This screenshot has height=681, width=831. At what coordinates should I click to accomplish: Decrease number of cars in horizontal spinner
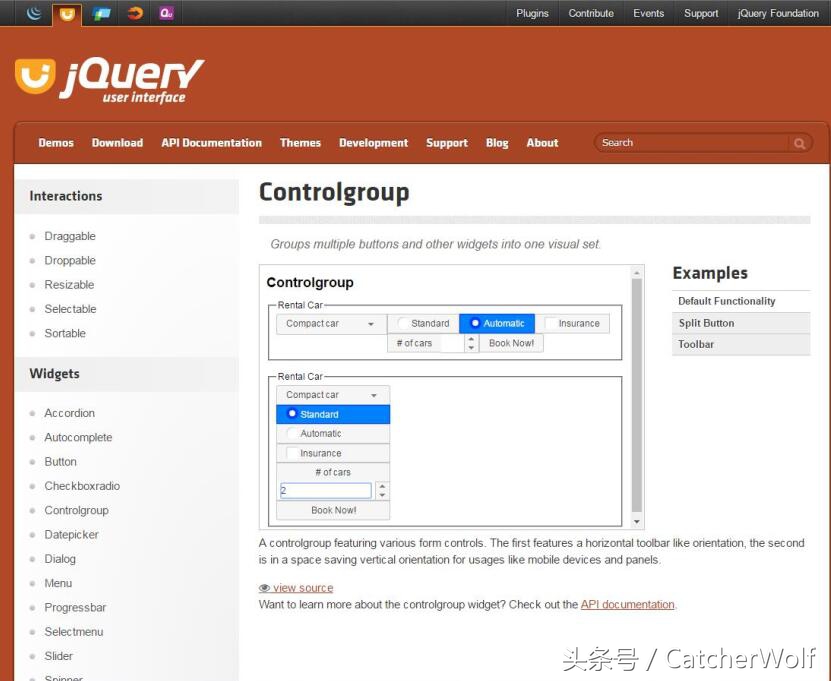(471, 348)
